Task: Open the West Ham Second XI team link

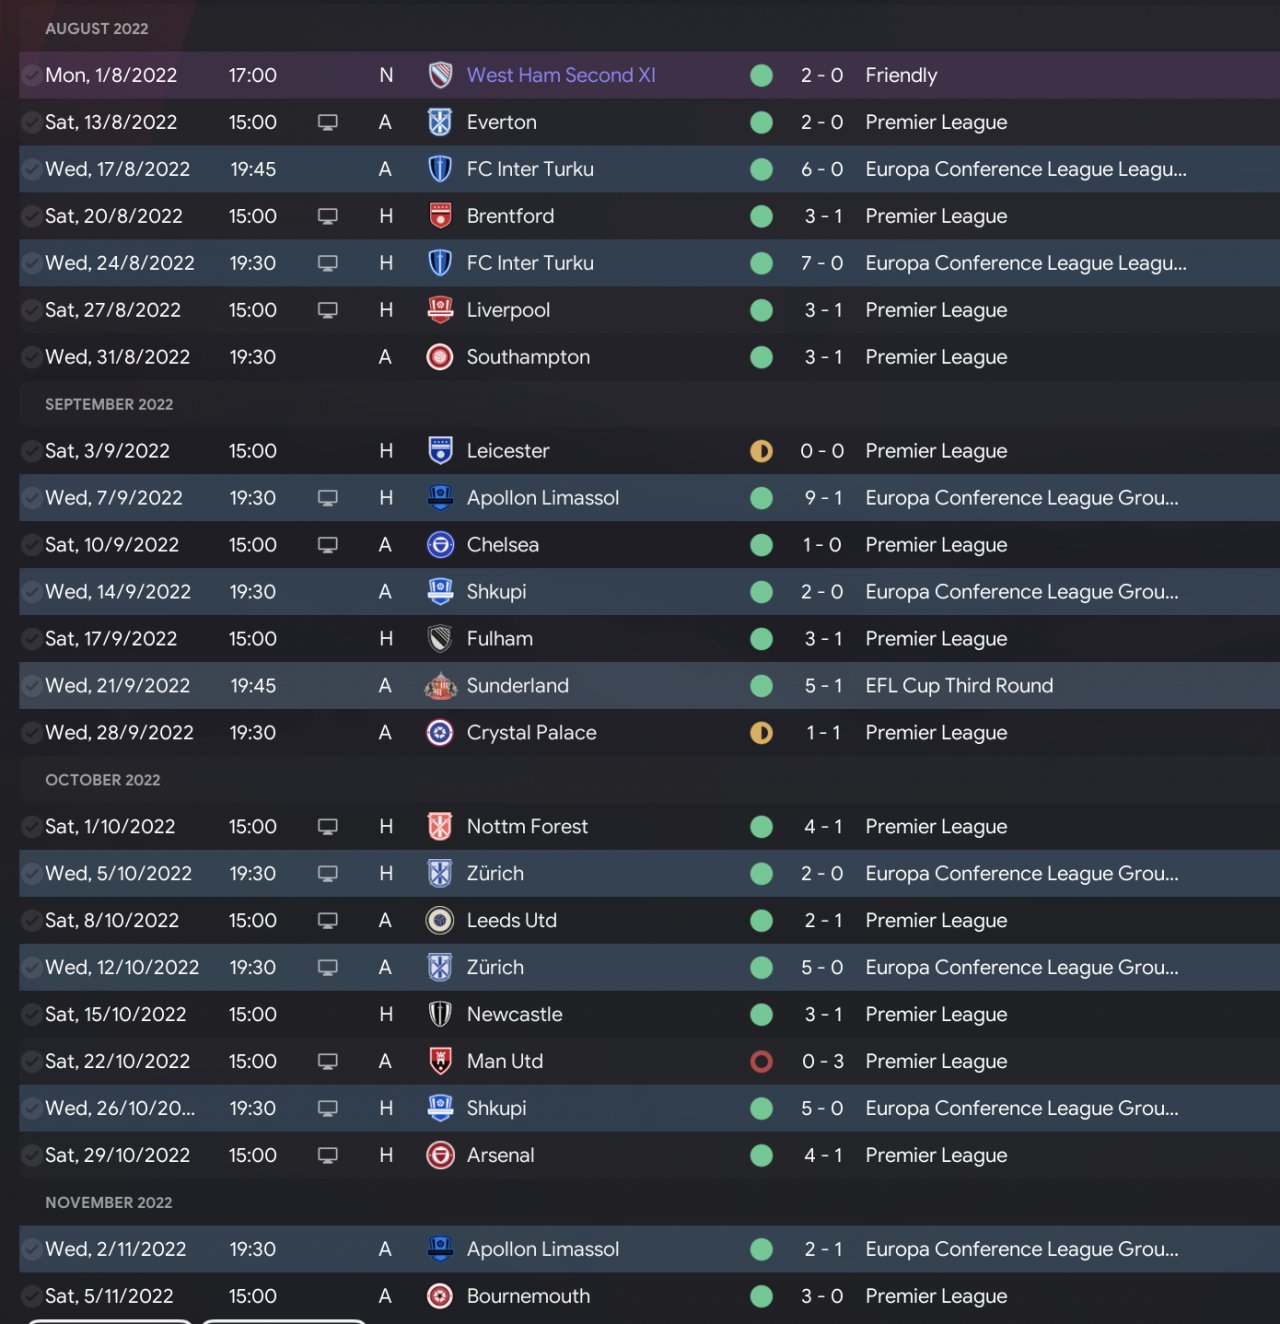Action: [x=561, y=75]
